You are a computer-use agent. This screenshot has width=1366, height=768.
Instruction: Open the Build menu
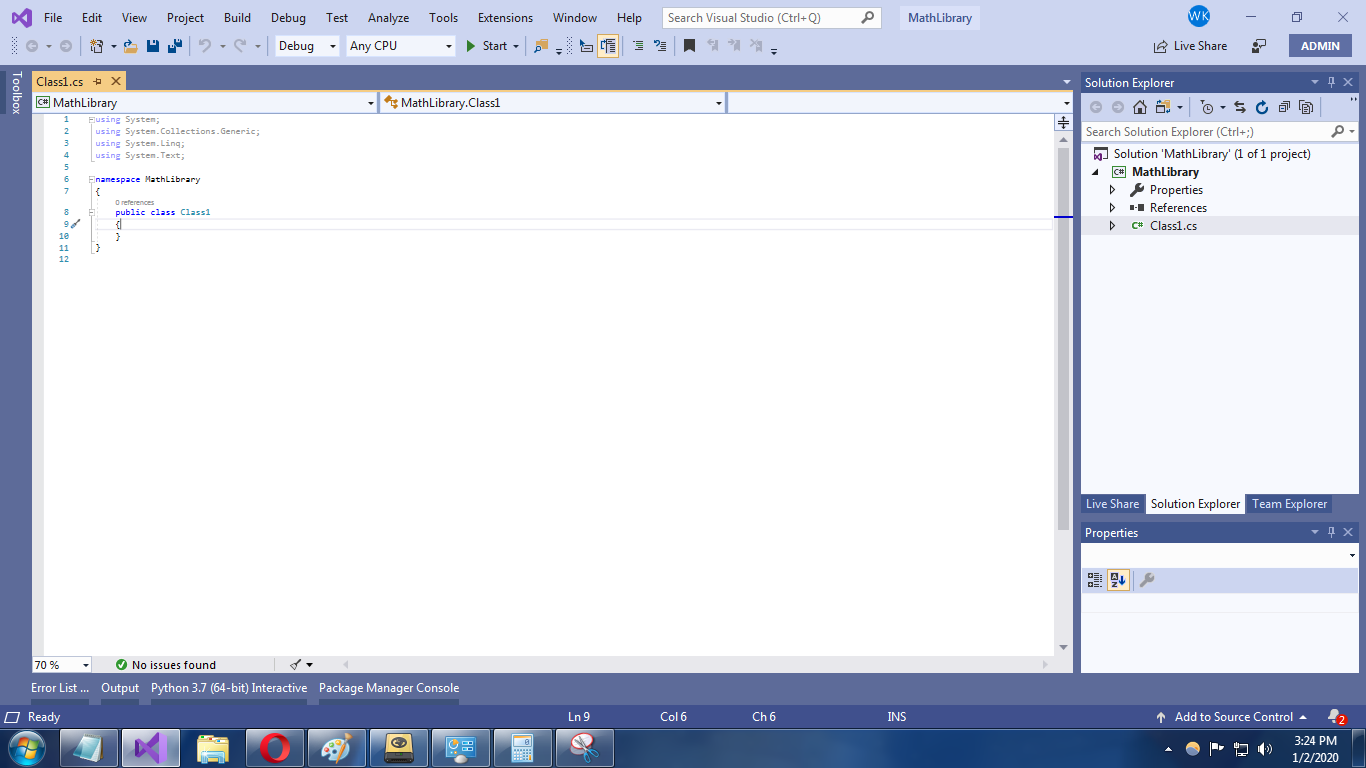[238, 18]
